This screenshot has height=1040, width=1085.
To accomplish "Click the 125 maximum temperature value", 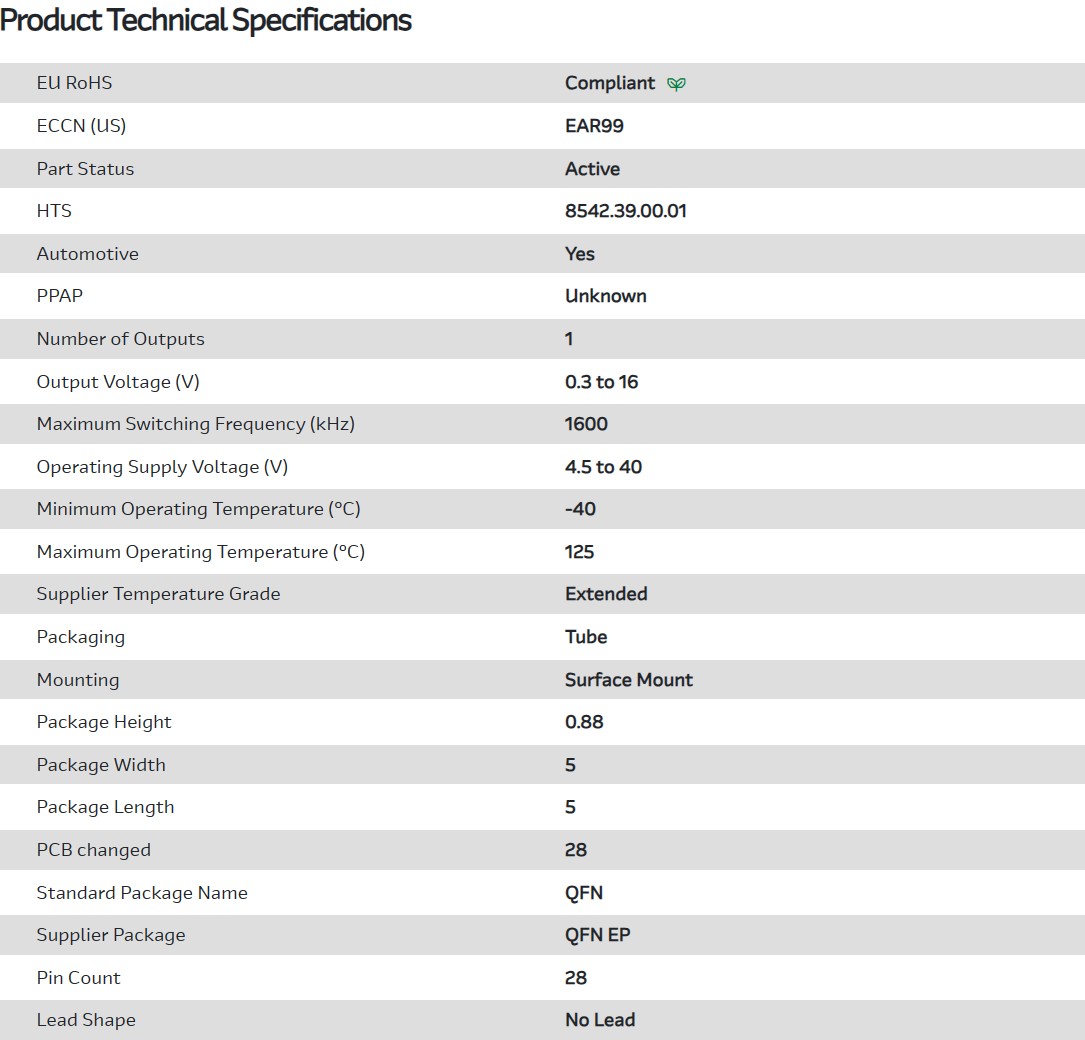I will pyautogui.click(x=579, y=552).
